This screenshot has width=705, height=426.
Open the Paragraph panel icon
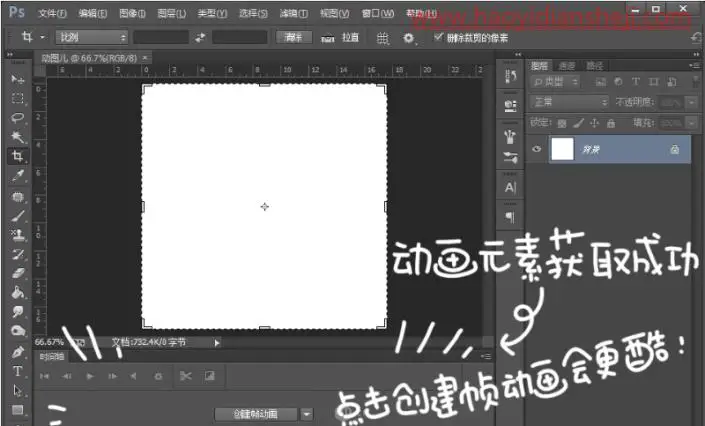click(x=510, y=217)
